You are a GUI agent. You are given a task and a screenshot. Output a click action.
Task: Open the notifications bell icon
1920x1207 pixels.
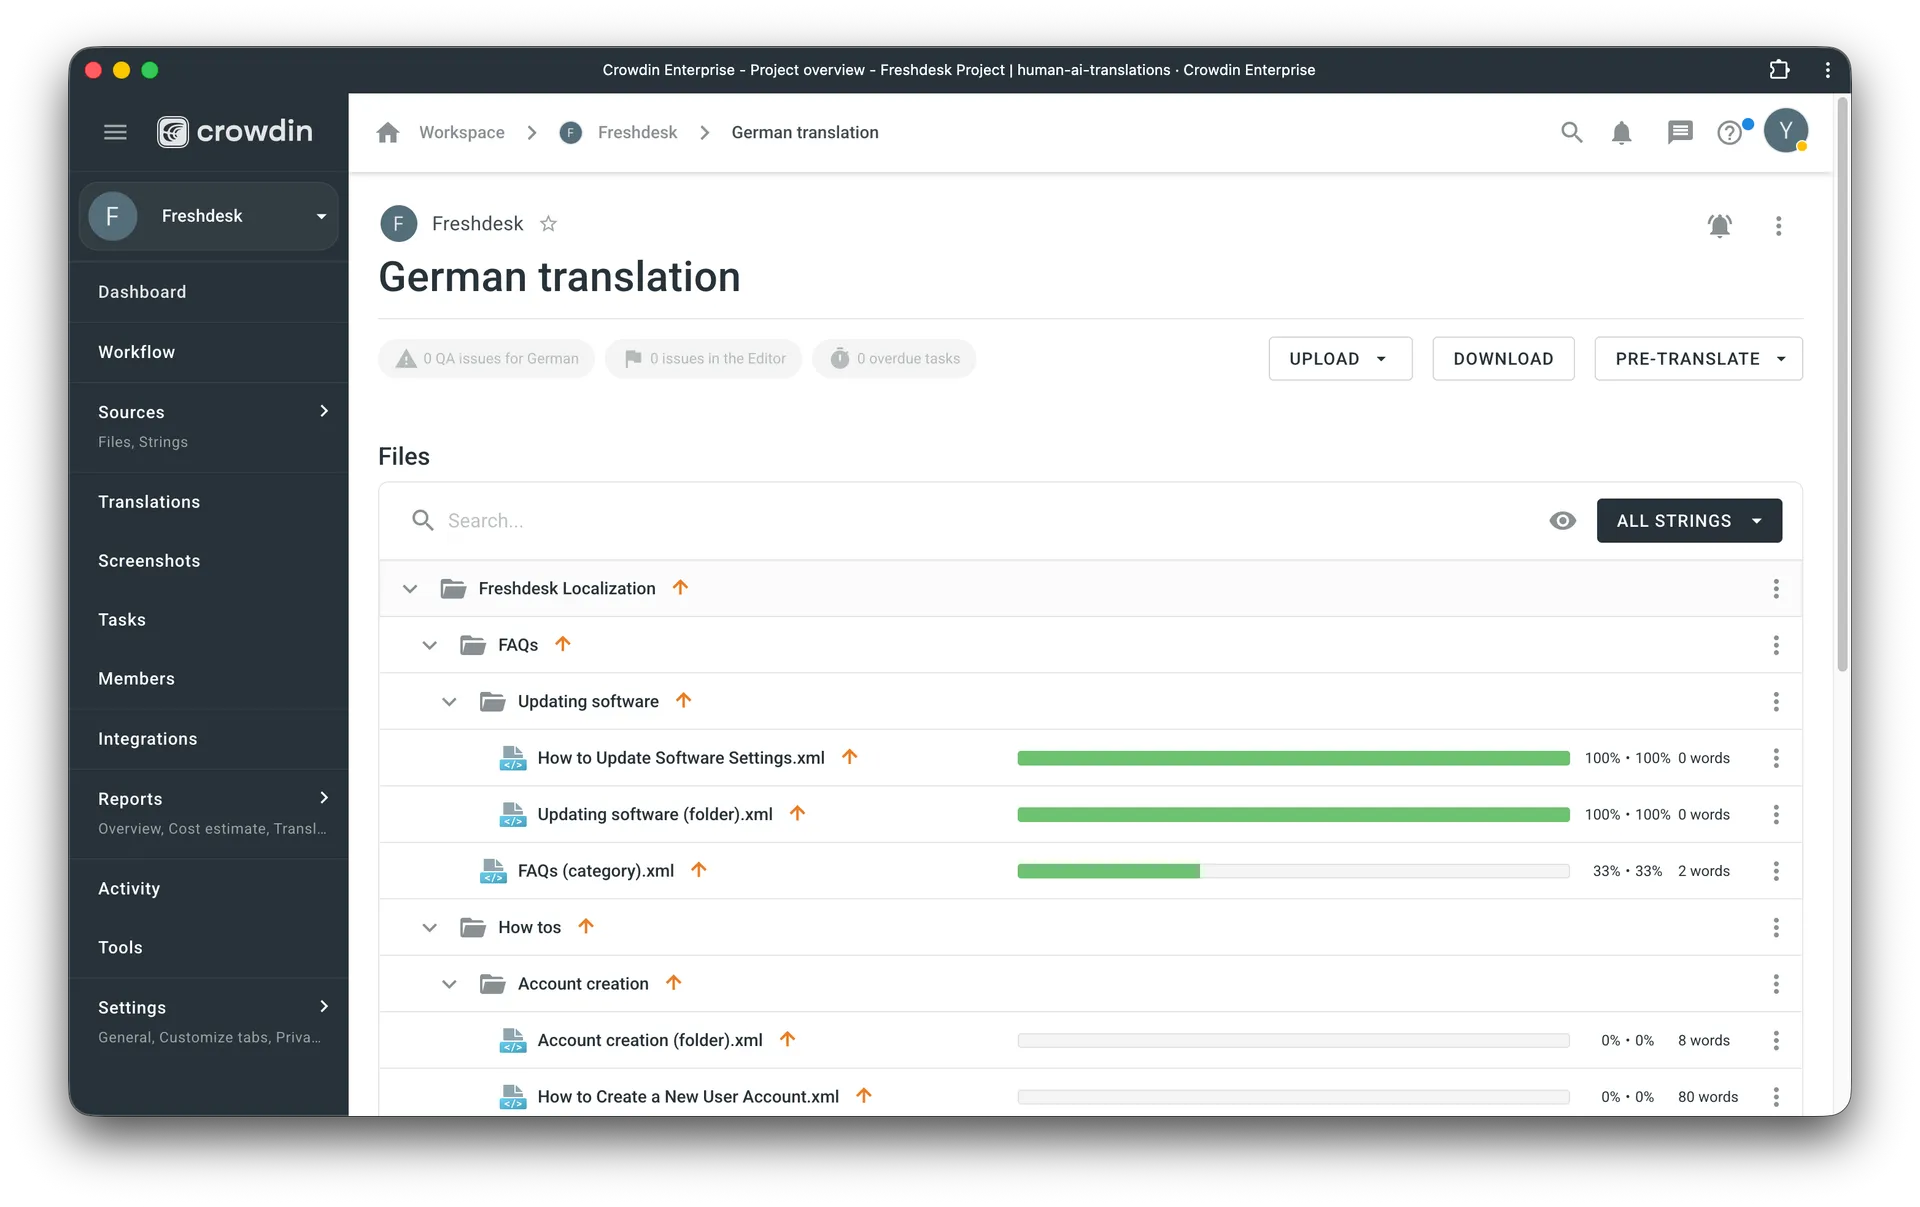click(x=1621, y=132)
